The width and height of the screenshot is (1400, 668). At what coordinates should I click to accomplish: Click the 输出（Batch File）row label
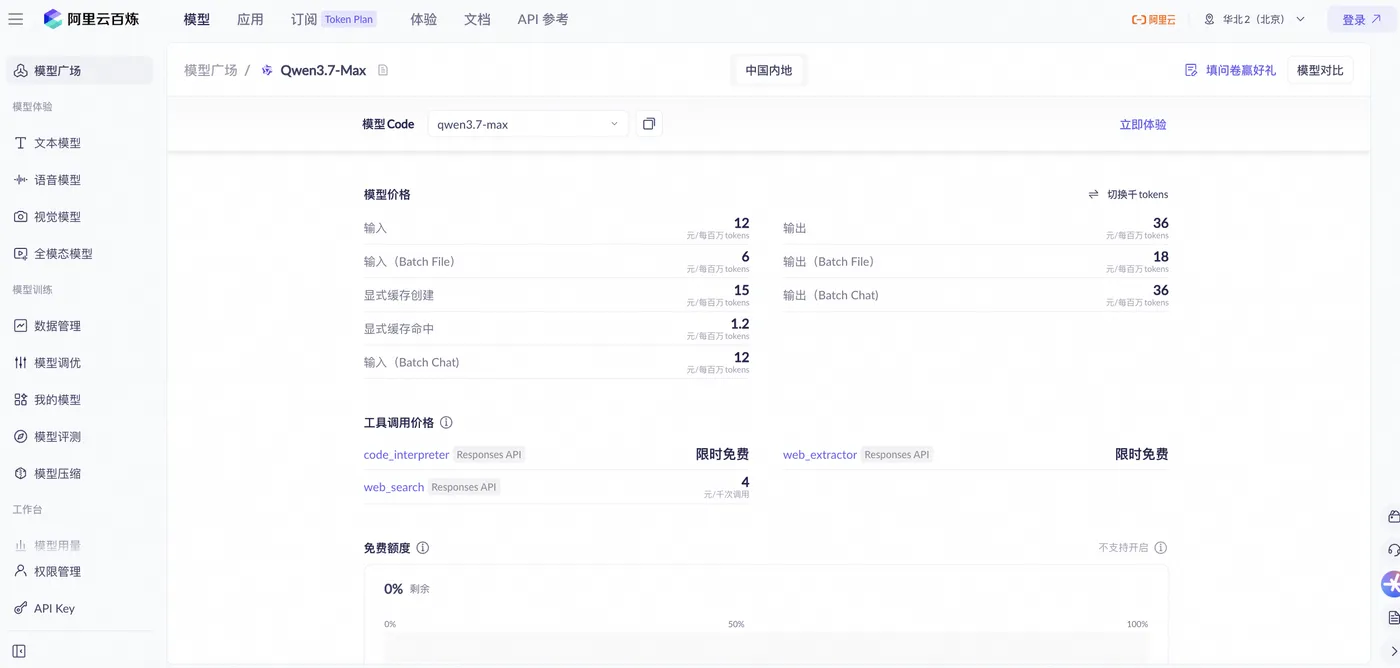tap(829, 261)
